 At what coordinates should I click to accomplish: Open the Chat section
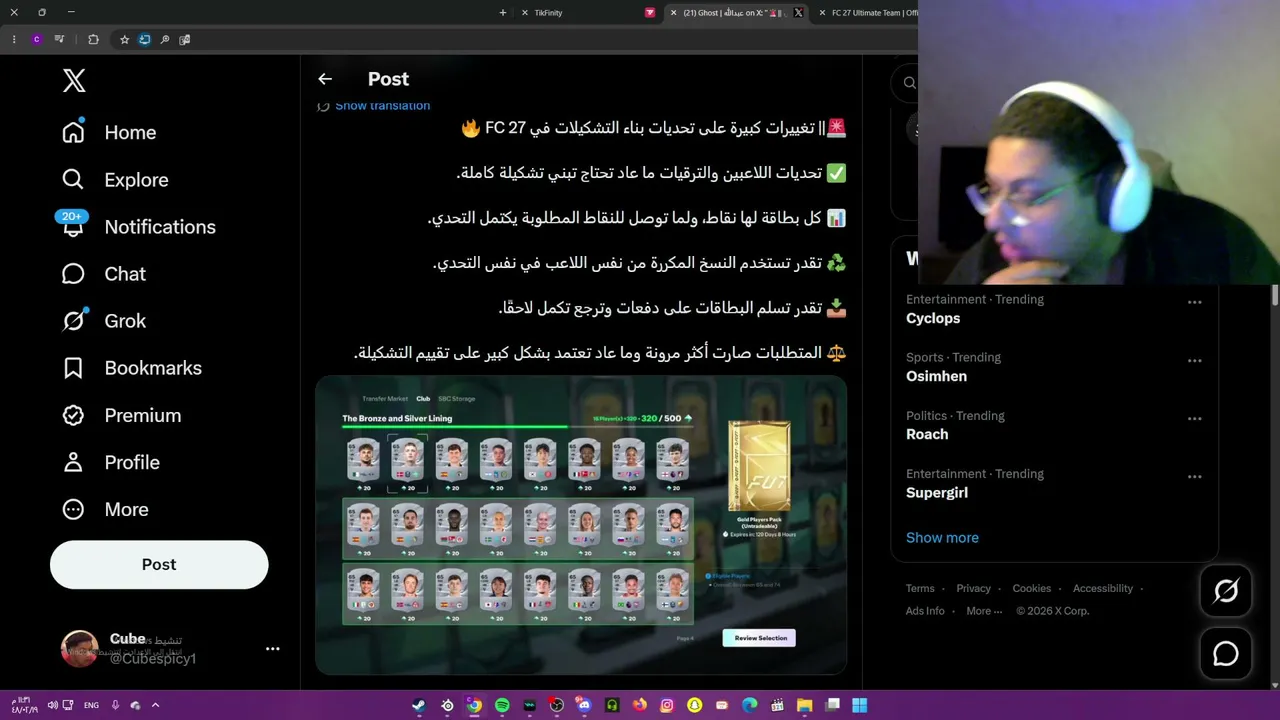pyautogui.click(x=103, y=274)
